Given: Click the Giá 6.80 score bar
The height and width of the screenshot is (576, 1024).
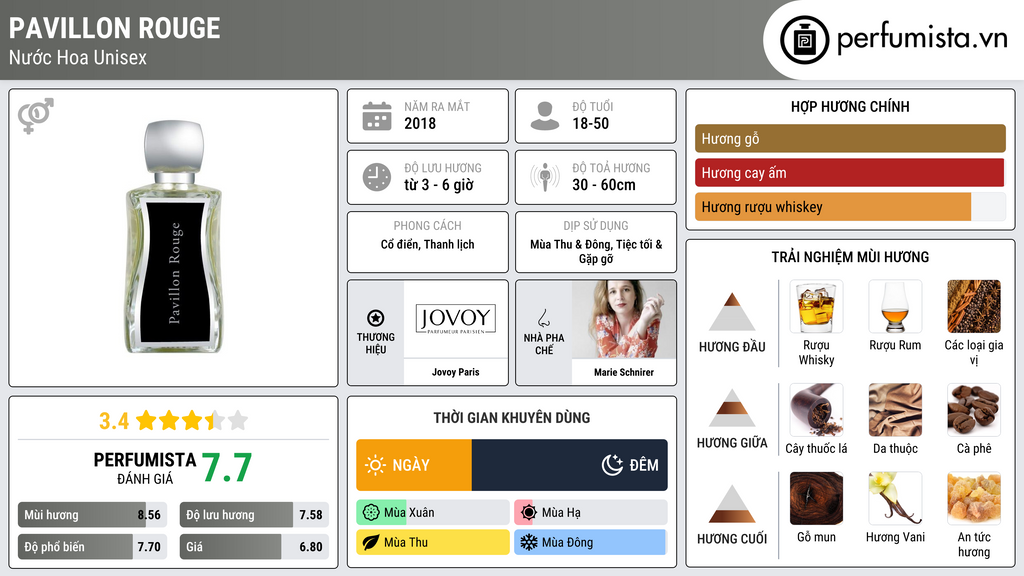Looking at the screenshot, I should click(x=254, y=547).
